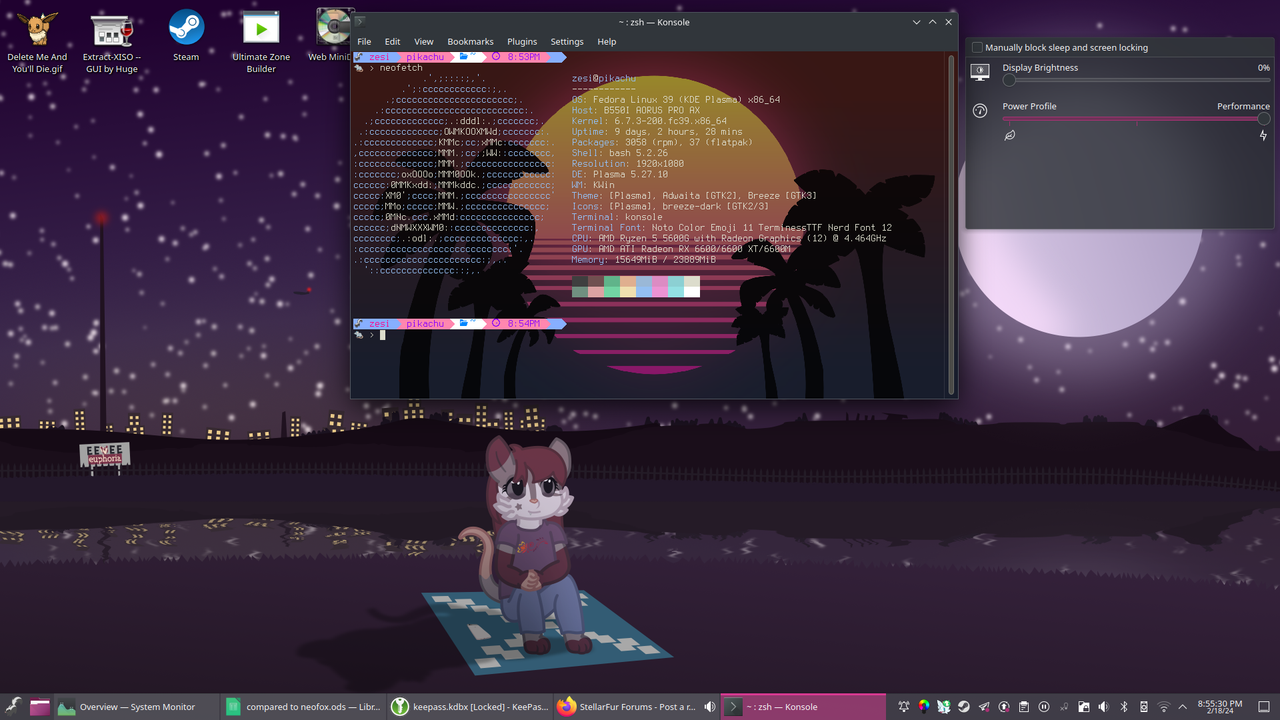Screen dimensions: 1280x720
Task: Click the Konsole window title bar icon
Action: pos(360,22)
